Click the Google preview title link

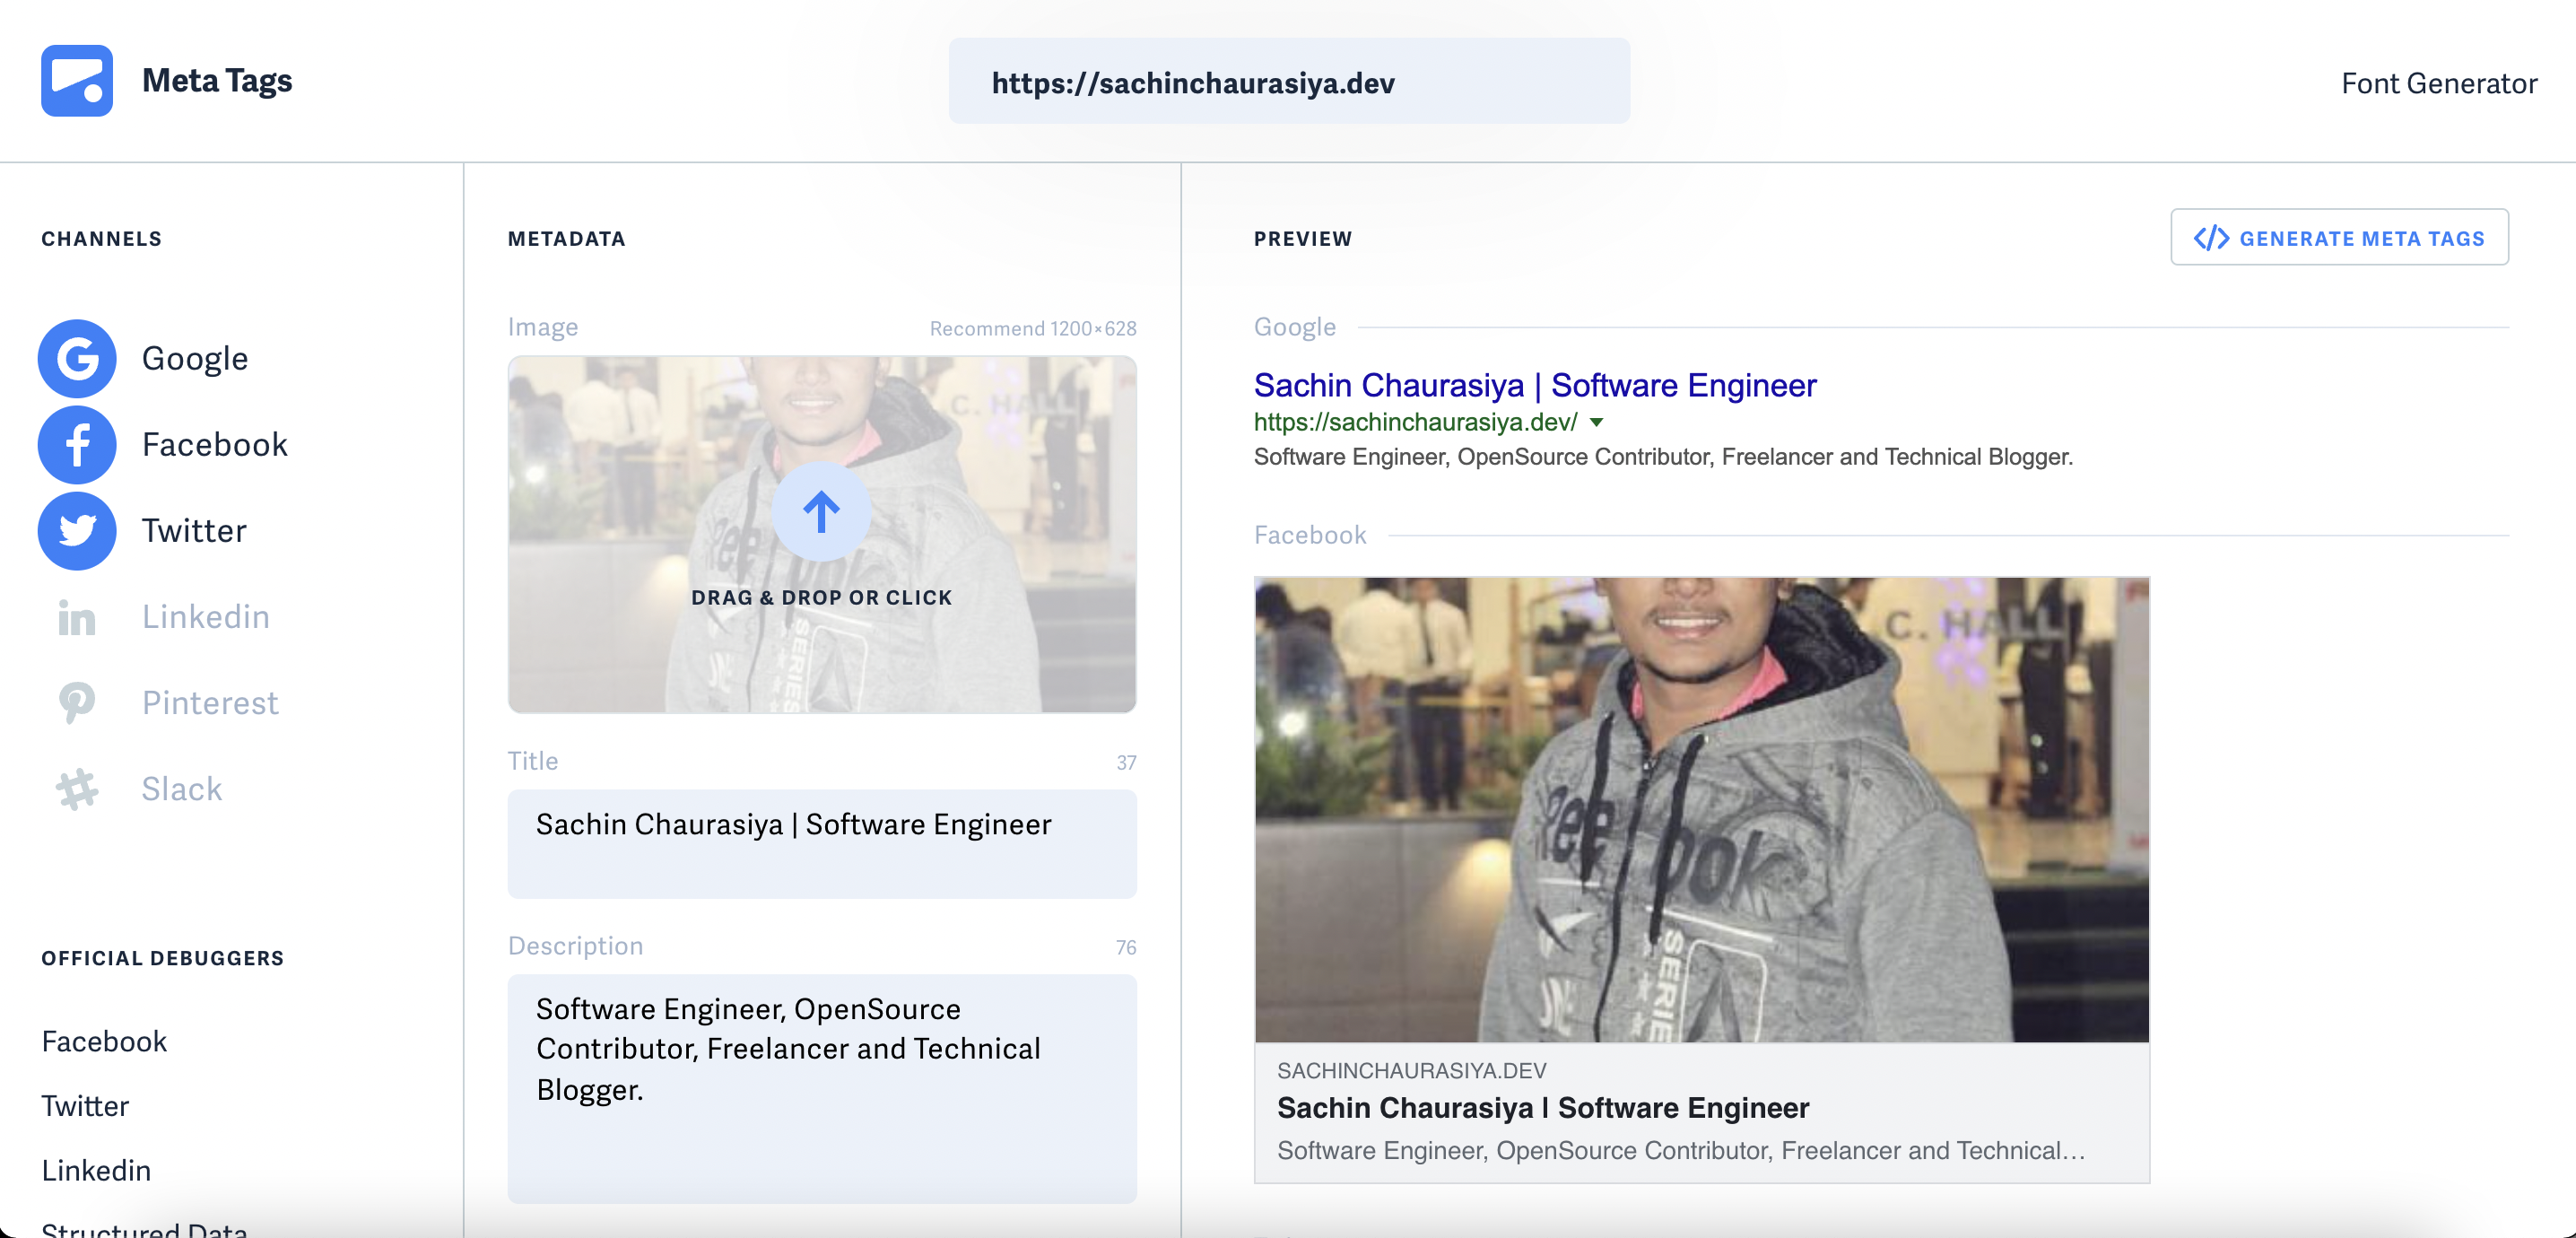[1534, 385]
